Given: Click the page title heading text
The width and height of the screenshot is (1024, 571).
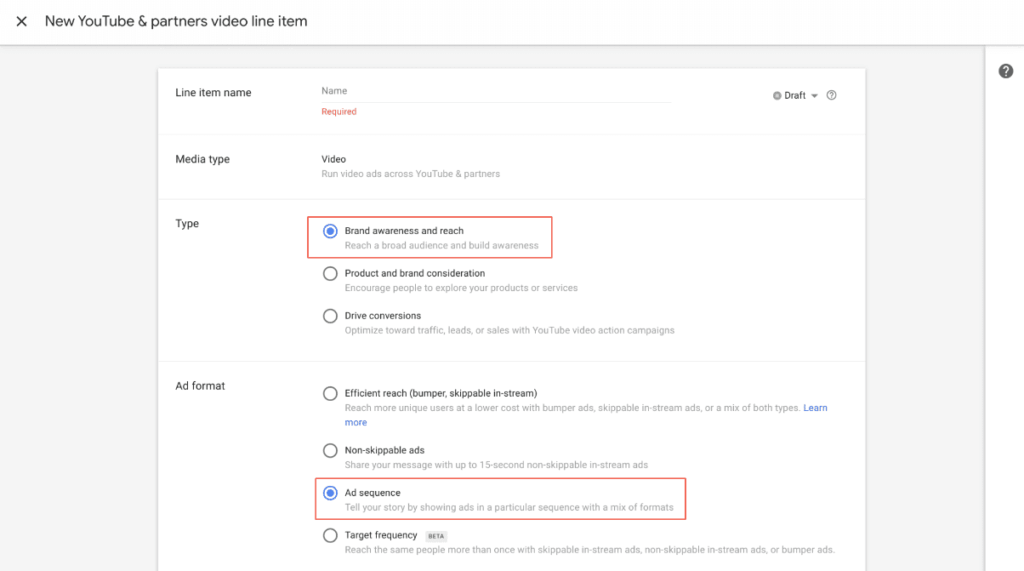Looking at the screenshot, I should pos(176,21).
